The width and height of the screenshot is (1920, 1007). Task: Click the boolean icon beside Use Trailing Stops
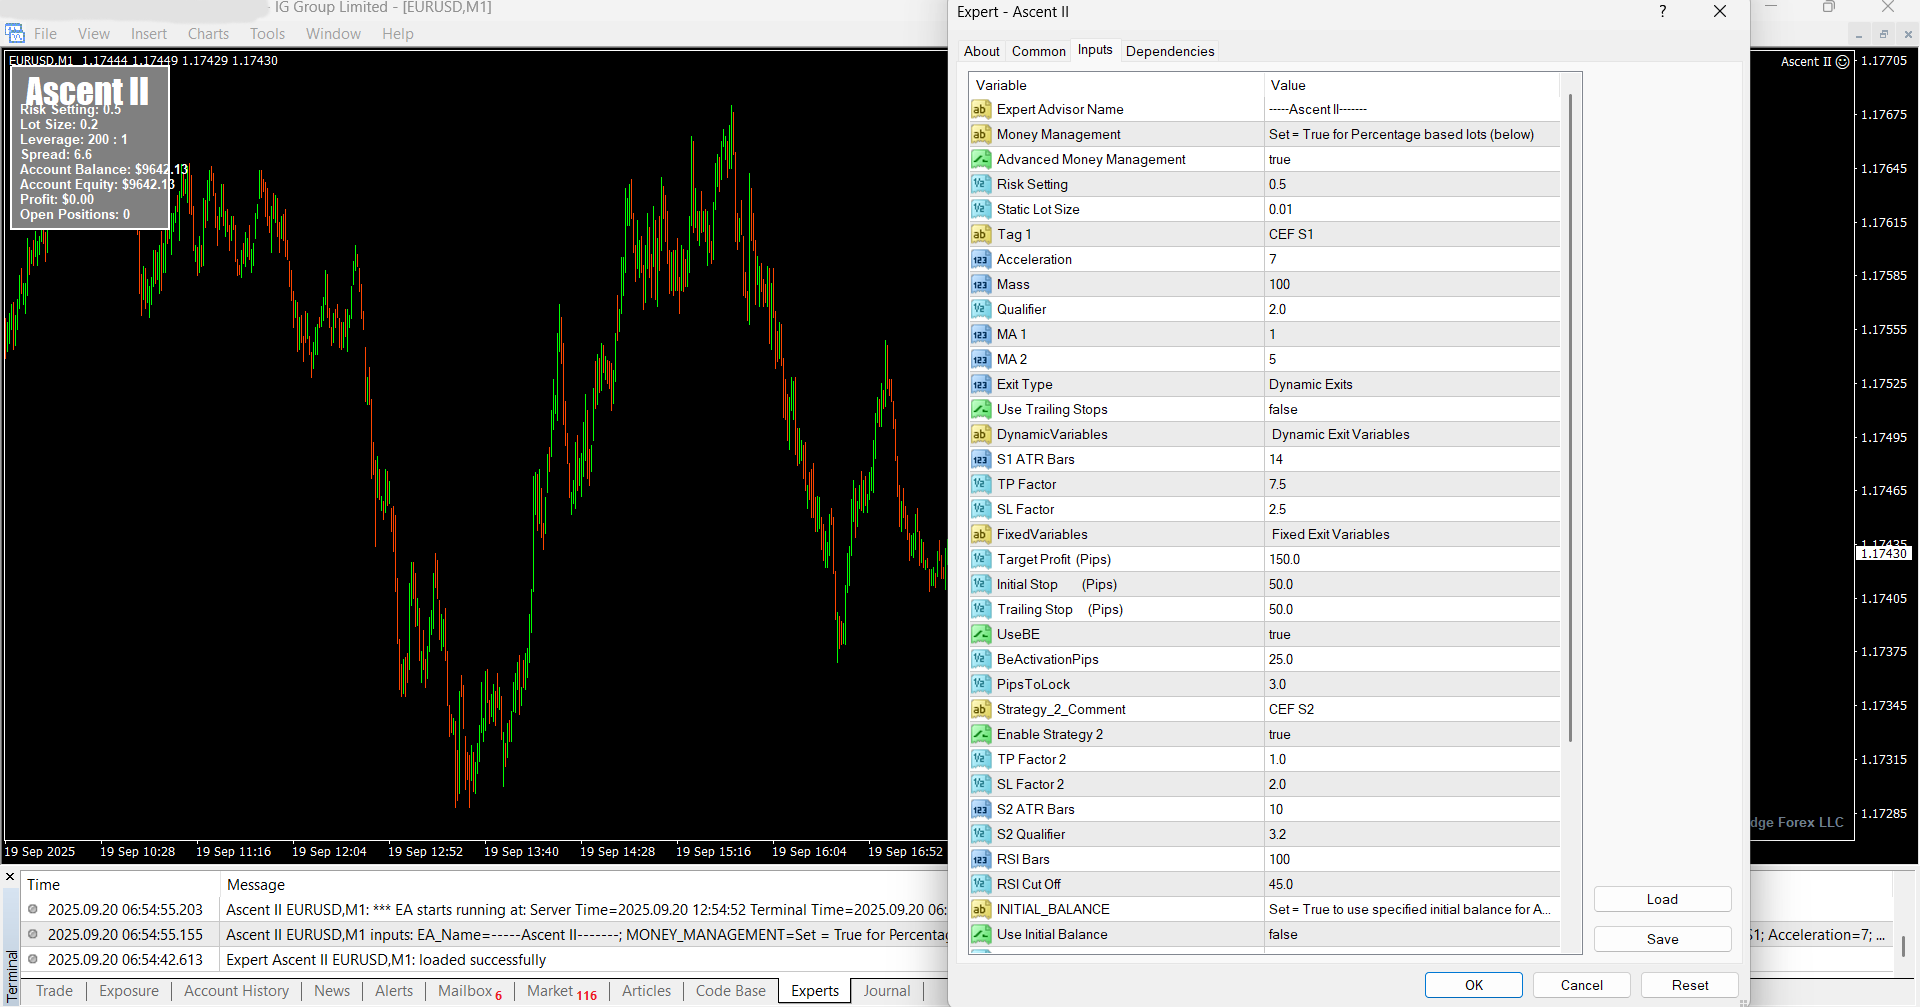(x=980, y=410)
